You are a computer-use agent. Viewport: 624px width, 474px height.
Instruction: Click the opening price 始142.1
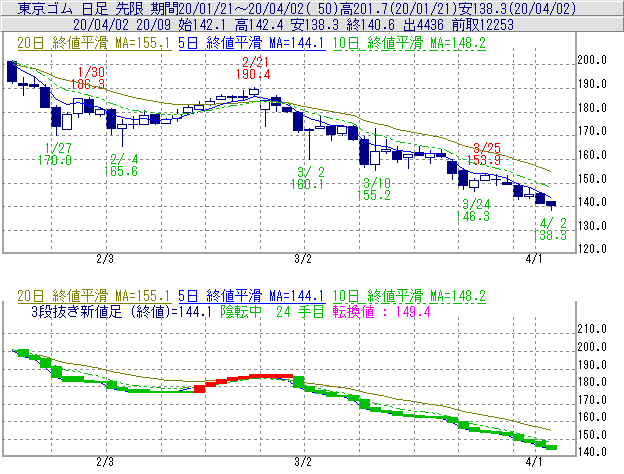pyautogui.click(x=202, y=25)
